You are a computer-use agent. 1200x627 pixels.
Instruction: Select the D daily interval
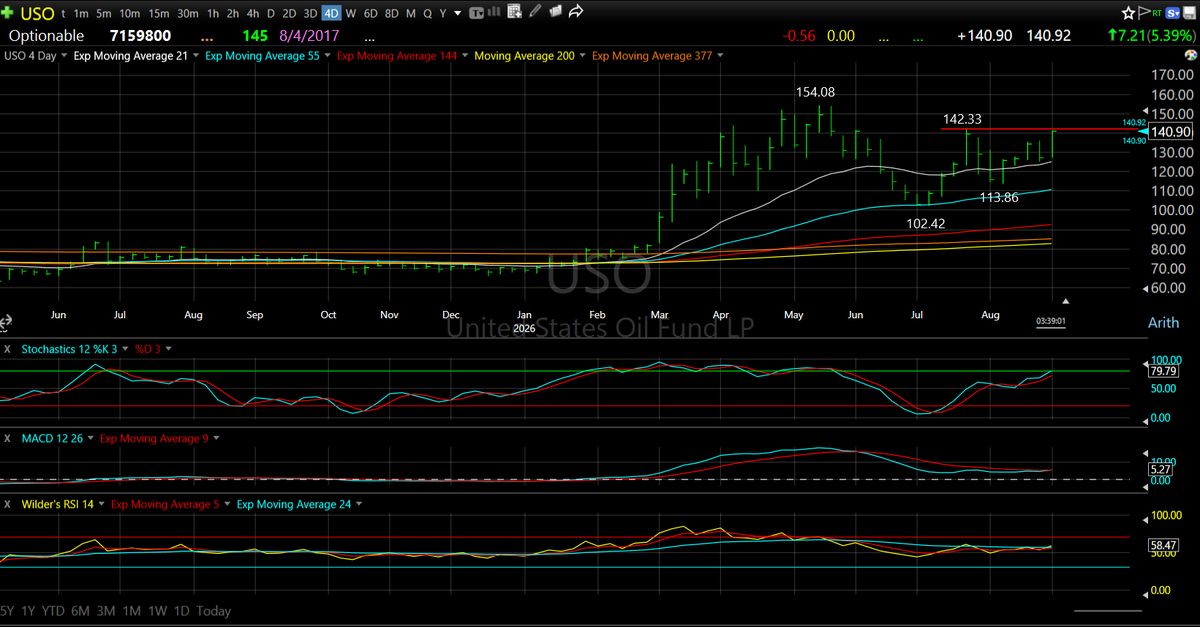[271, 13]
